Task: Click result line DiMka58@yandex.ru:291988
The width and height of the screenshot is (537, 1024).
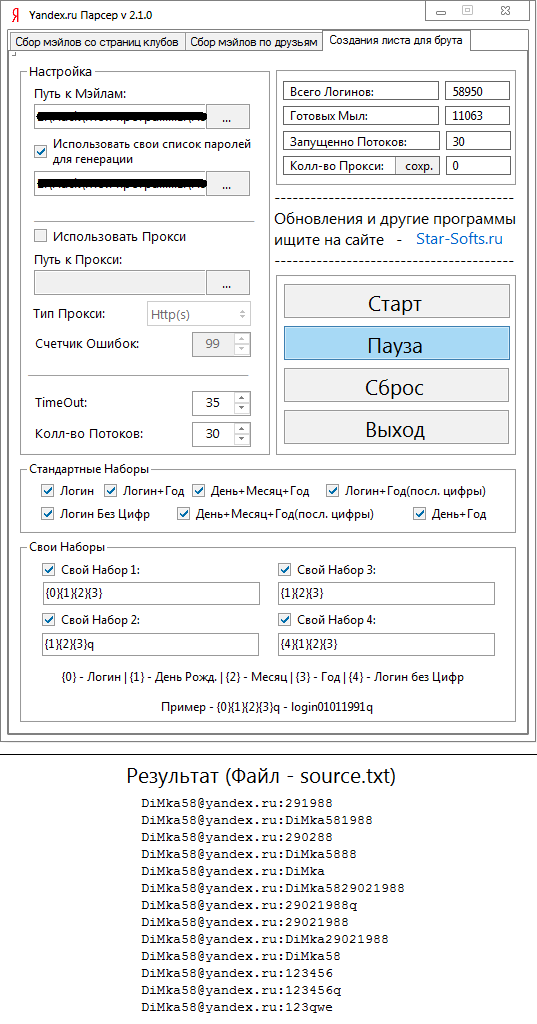Action: click(237, 803)
